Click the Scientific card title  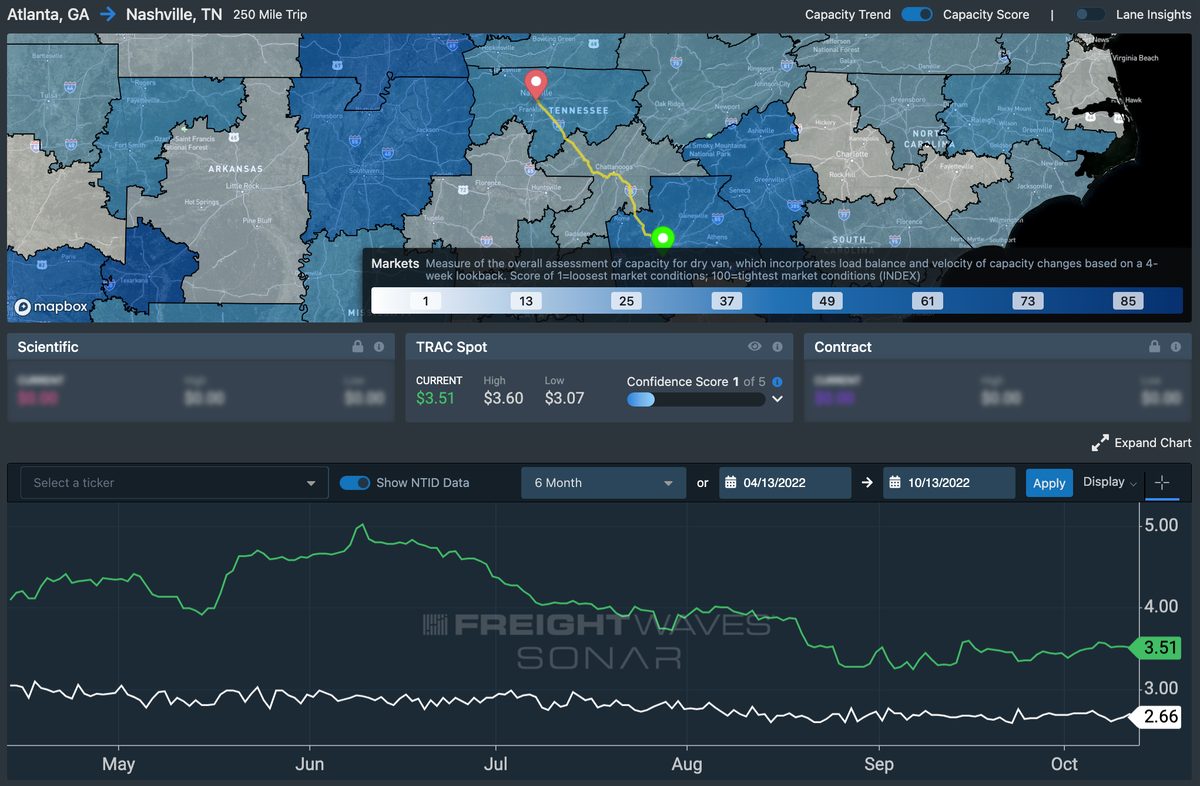point(48,347)
